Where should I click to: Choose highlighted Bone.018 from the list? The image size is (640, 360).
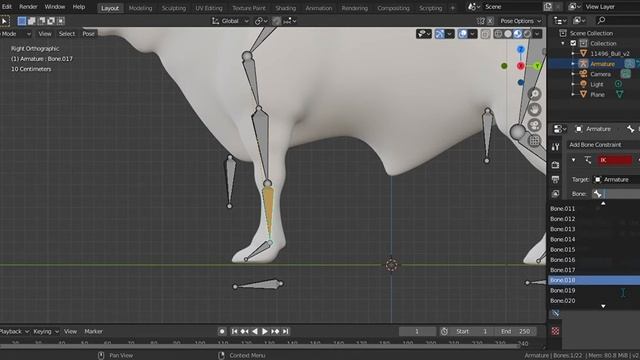[593, 280]
